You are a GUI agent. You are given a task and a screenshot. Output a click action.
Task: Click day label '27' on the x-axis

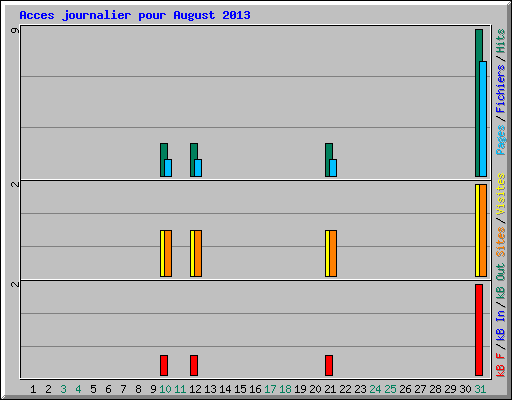click(420, 389)
